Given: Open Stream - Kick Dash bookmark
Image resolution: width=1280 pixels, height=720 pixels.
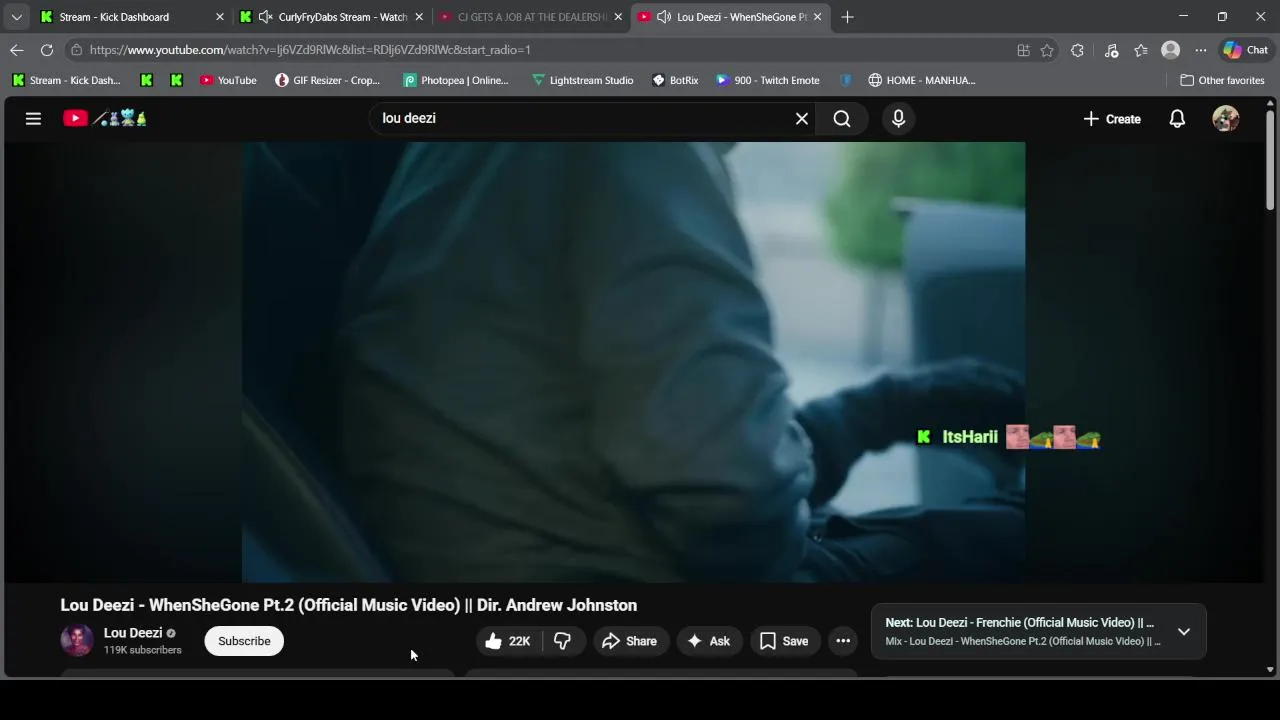Looking at the screenshot, I should 66,80.
